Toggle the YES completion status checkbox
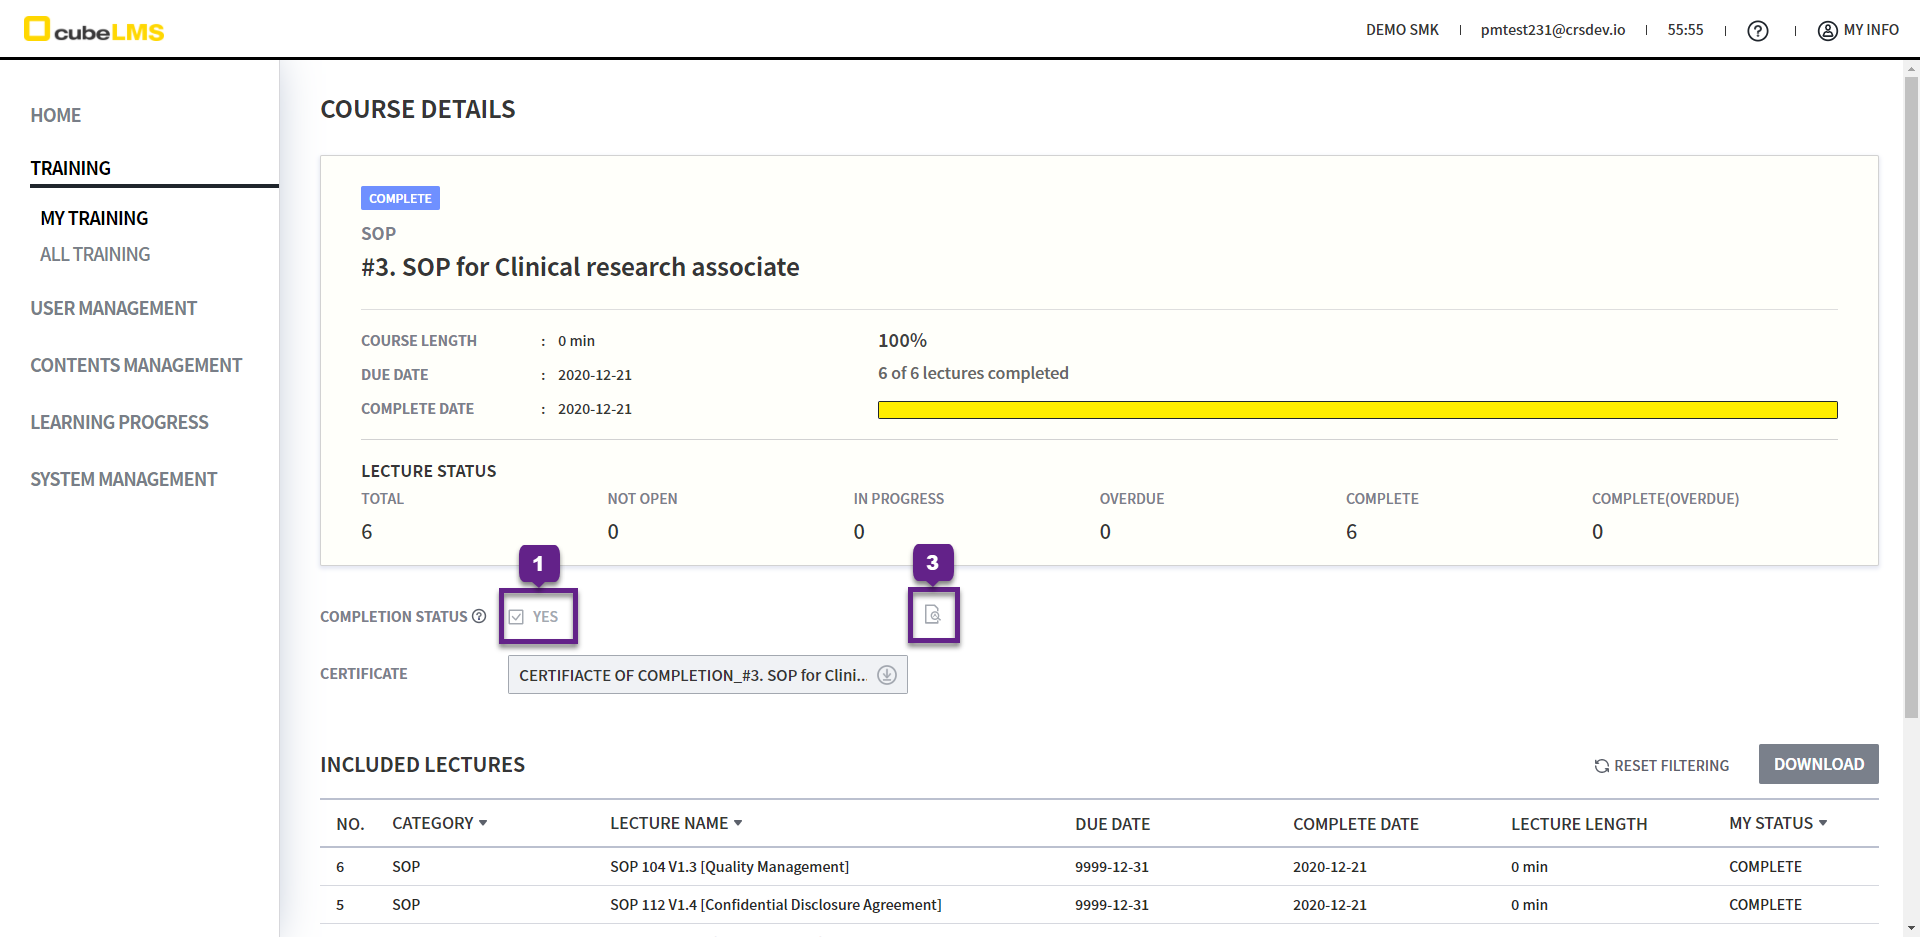The image size is (1920, 937). 517,617
